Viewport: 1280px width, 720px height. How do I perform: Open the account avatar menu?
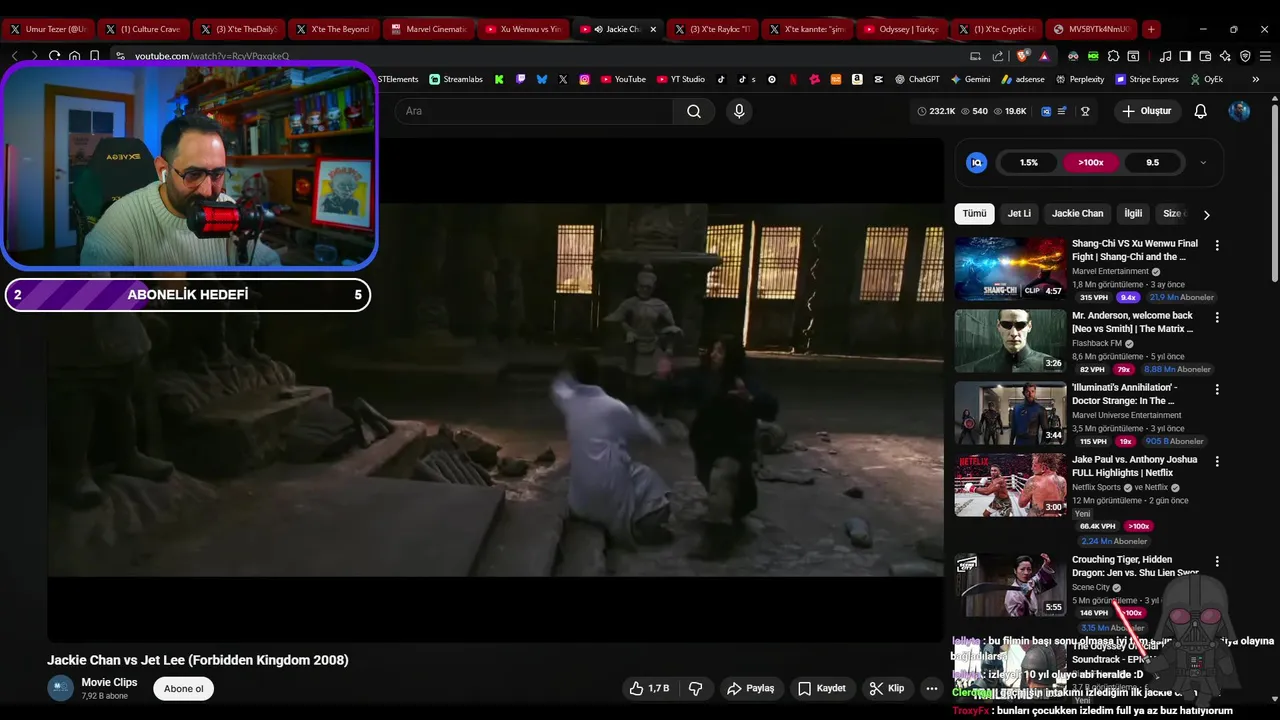pos(1239,111)
